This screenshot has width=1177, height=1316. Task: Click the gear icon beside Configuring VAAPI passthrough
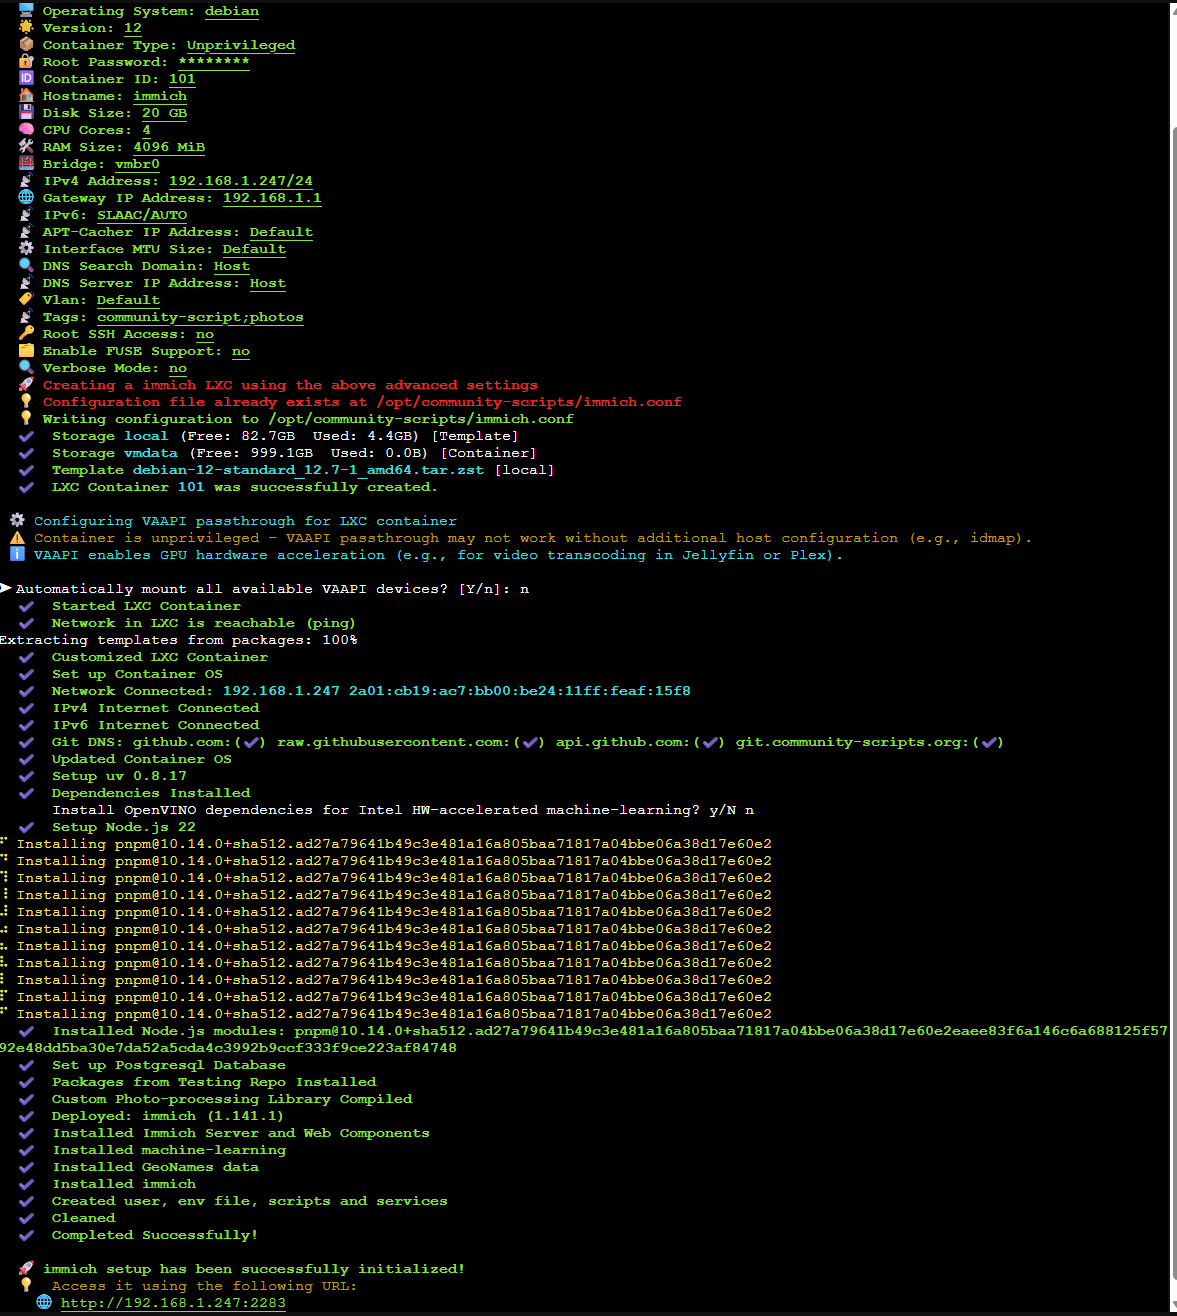(x=17, y=520)
